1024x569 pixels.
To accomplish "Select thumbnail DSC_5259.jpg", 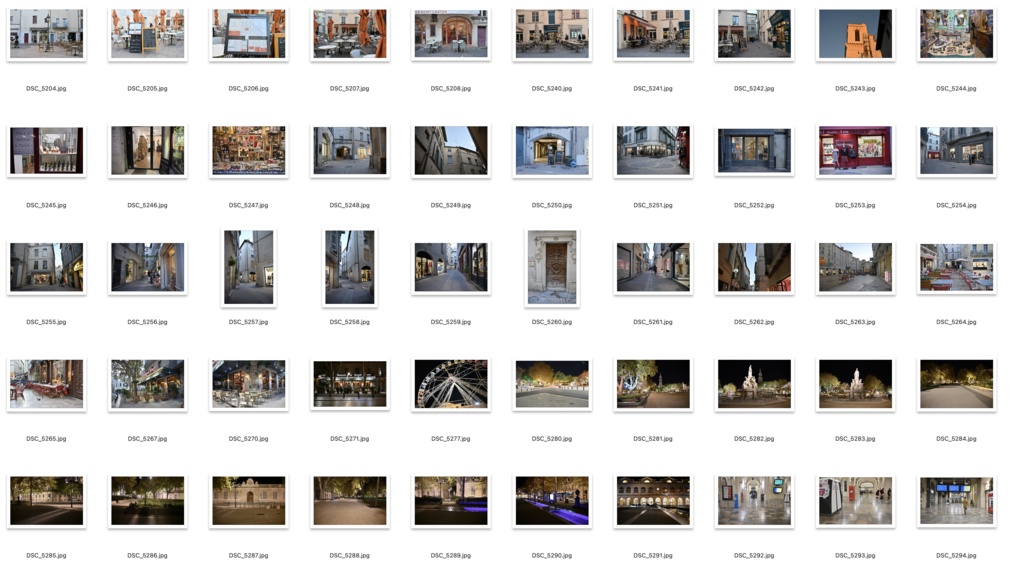I will pyautogui.click(x=451, y=267).
